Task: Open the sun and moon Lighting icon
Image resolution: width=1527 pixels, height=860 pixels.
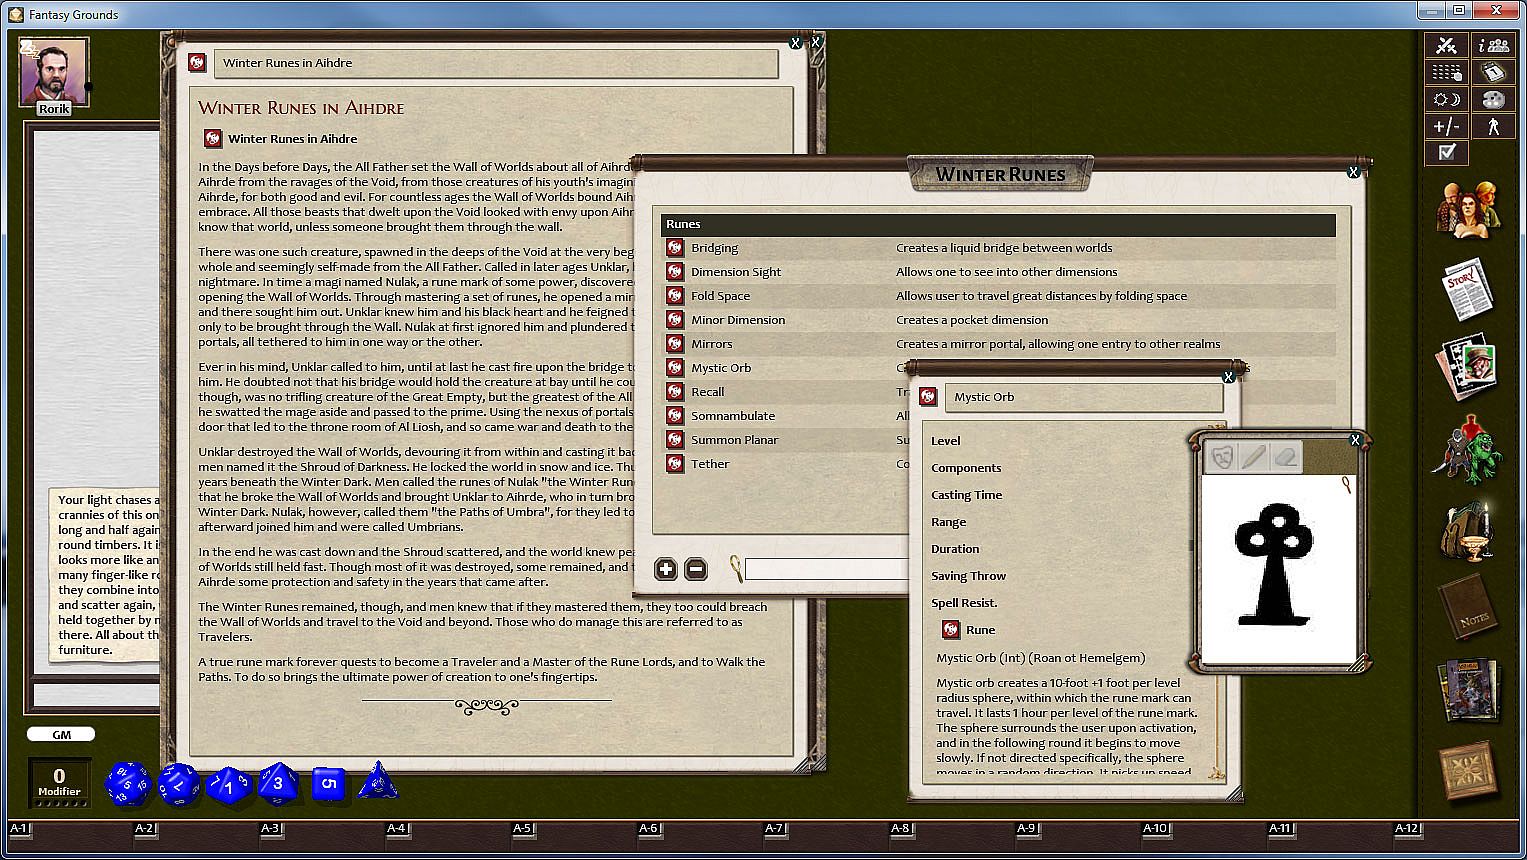Action: click(x=1446, y=99)
